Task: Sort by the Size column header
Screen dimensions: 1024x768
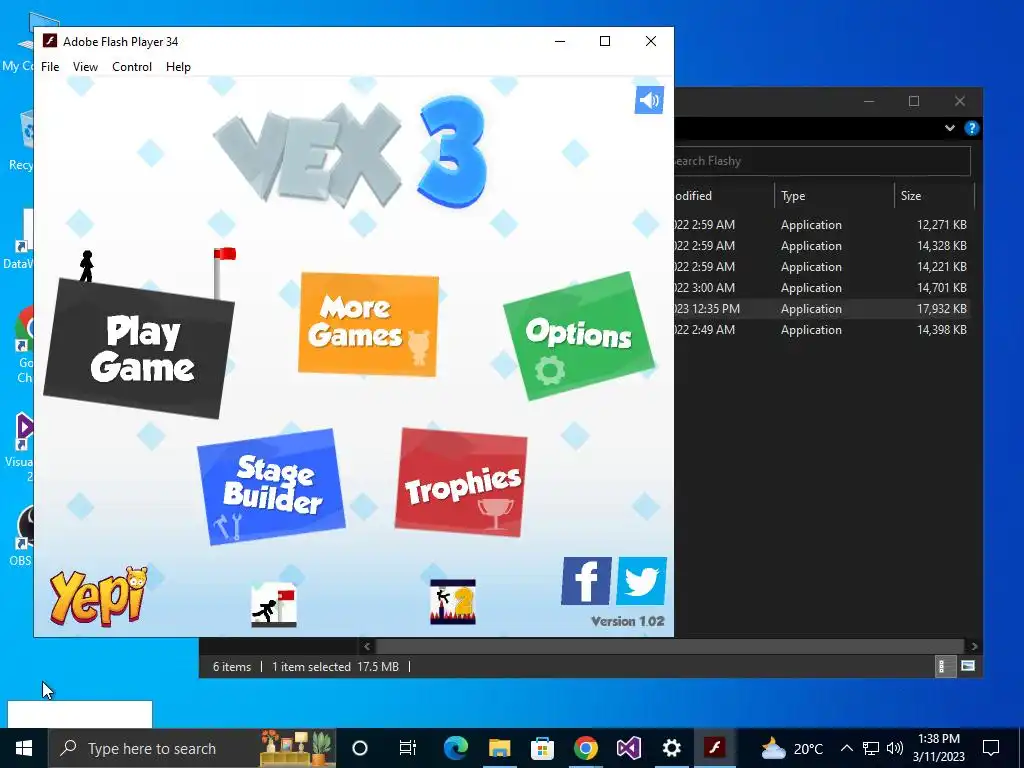Action: coord(934,196)
